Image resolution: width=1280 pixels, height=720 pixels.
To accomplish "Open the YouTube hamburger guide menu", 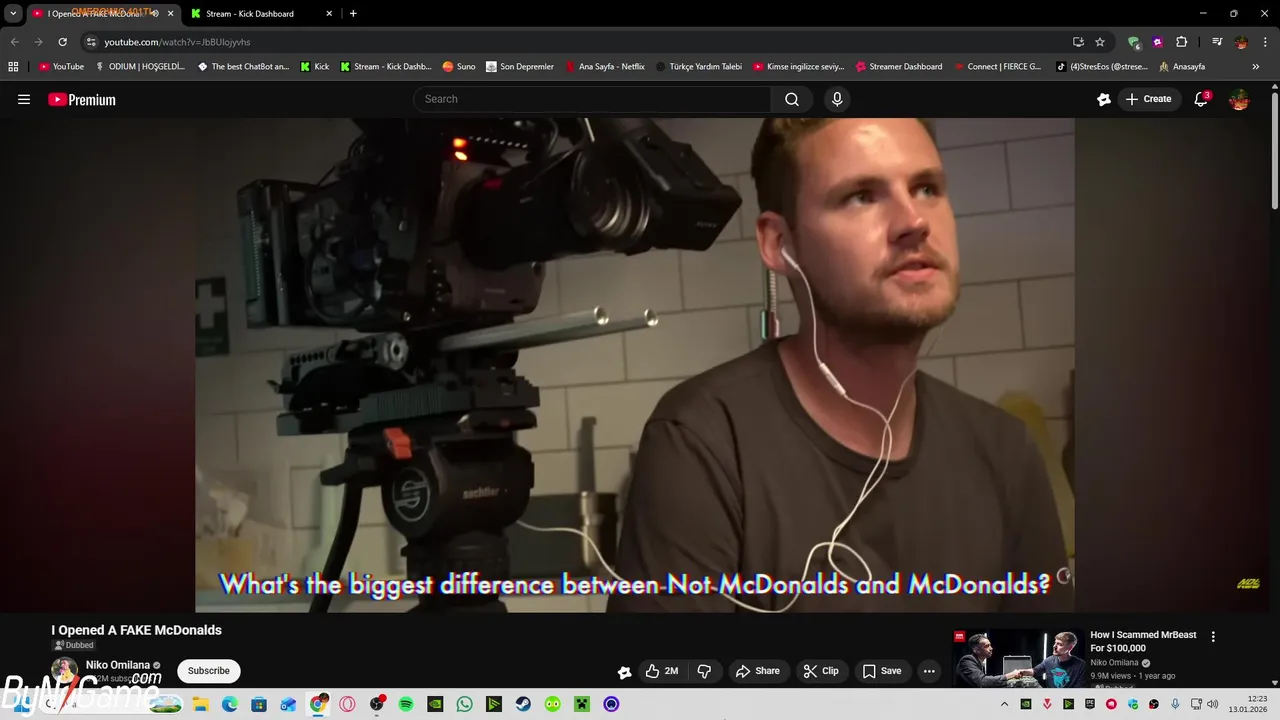I will (x=24, y=99).
